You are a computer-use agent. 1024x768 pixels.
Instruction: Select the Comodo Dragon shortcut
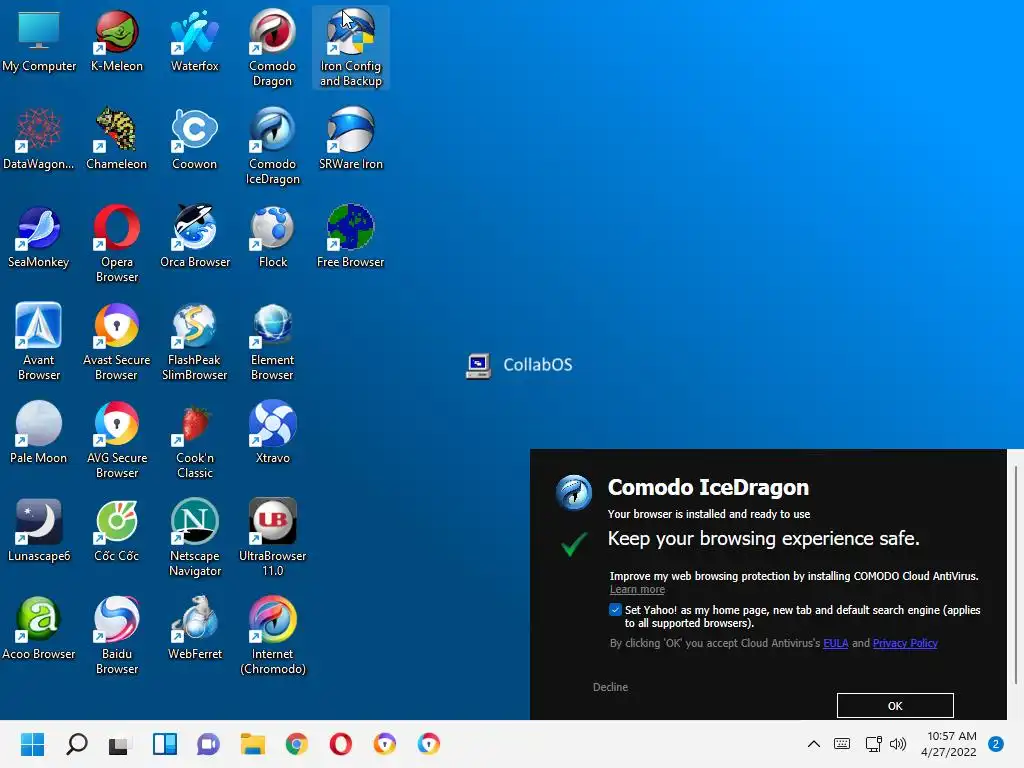point(272,48)
